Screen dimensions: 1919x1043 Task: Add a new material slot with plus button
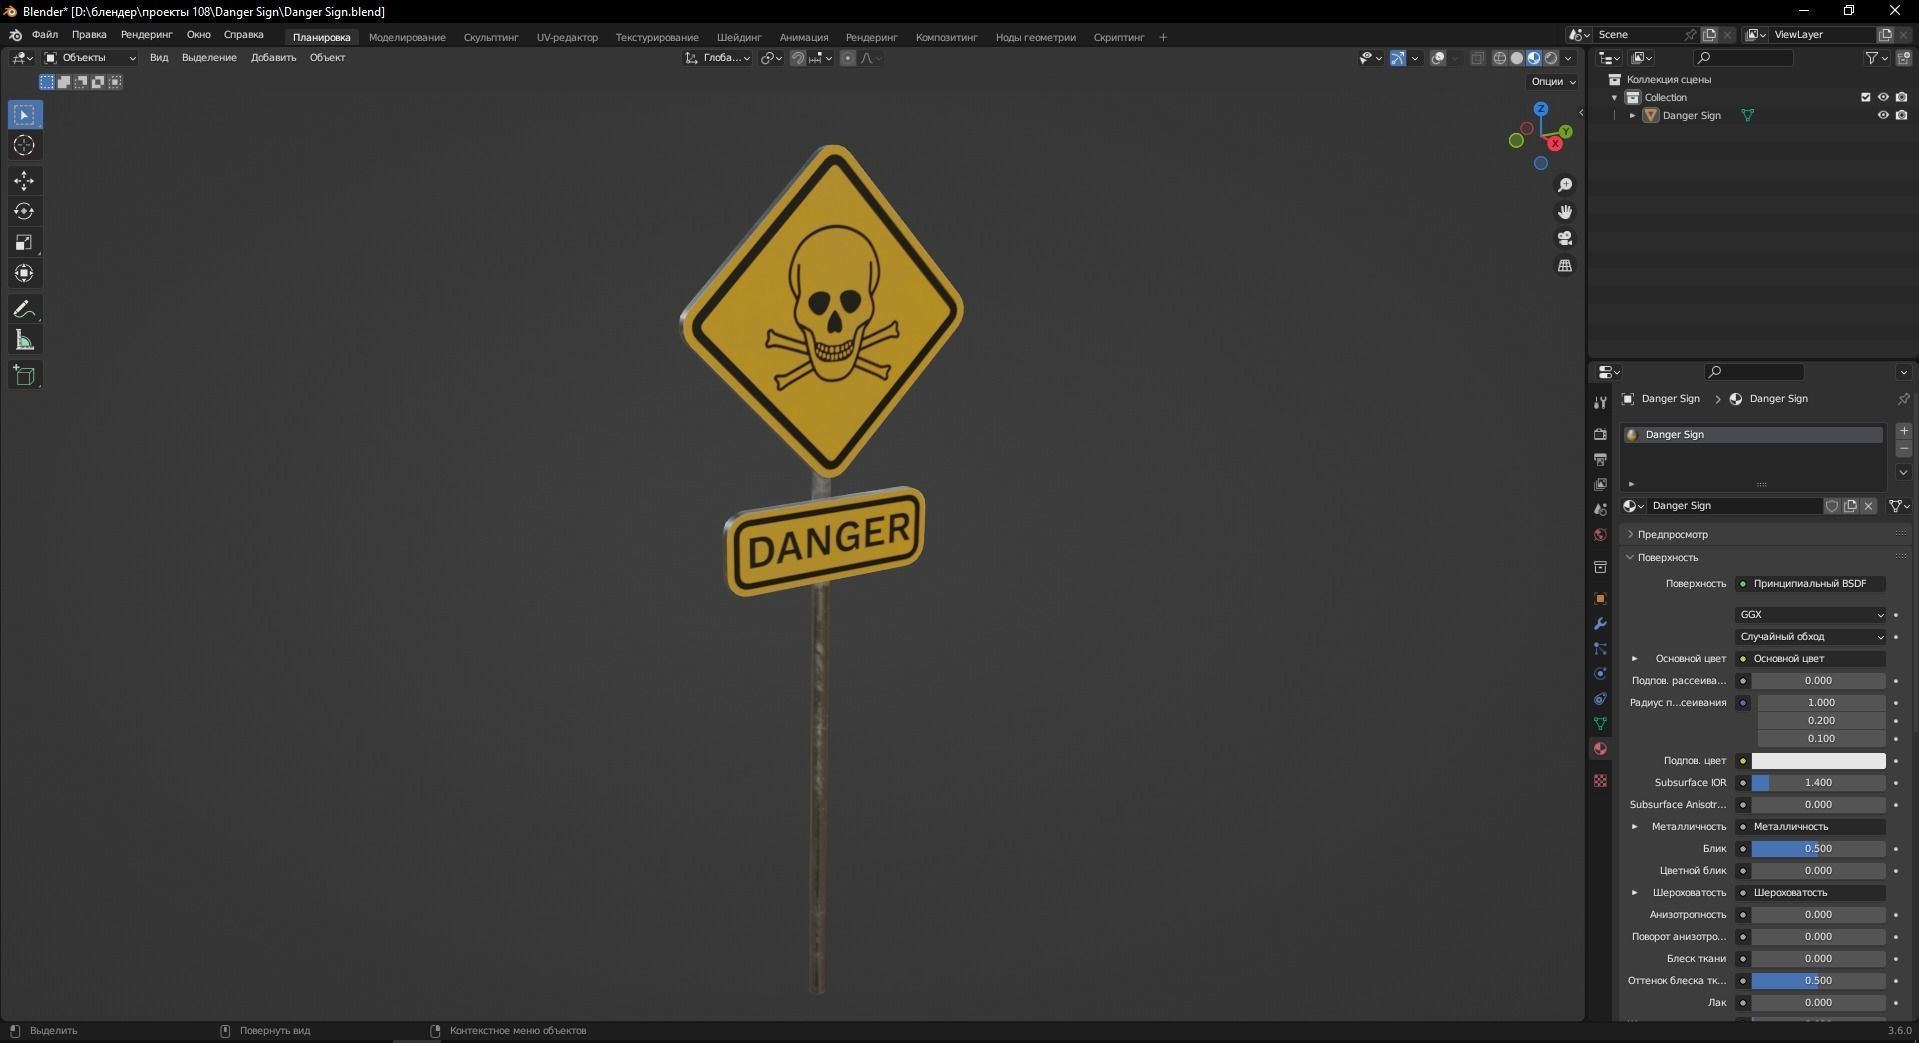pyautogui.click(x=1904, y=431)
